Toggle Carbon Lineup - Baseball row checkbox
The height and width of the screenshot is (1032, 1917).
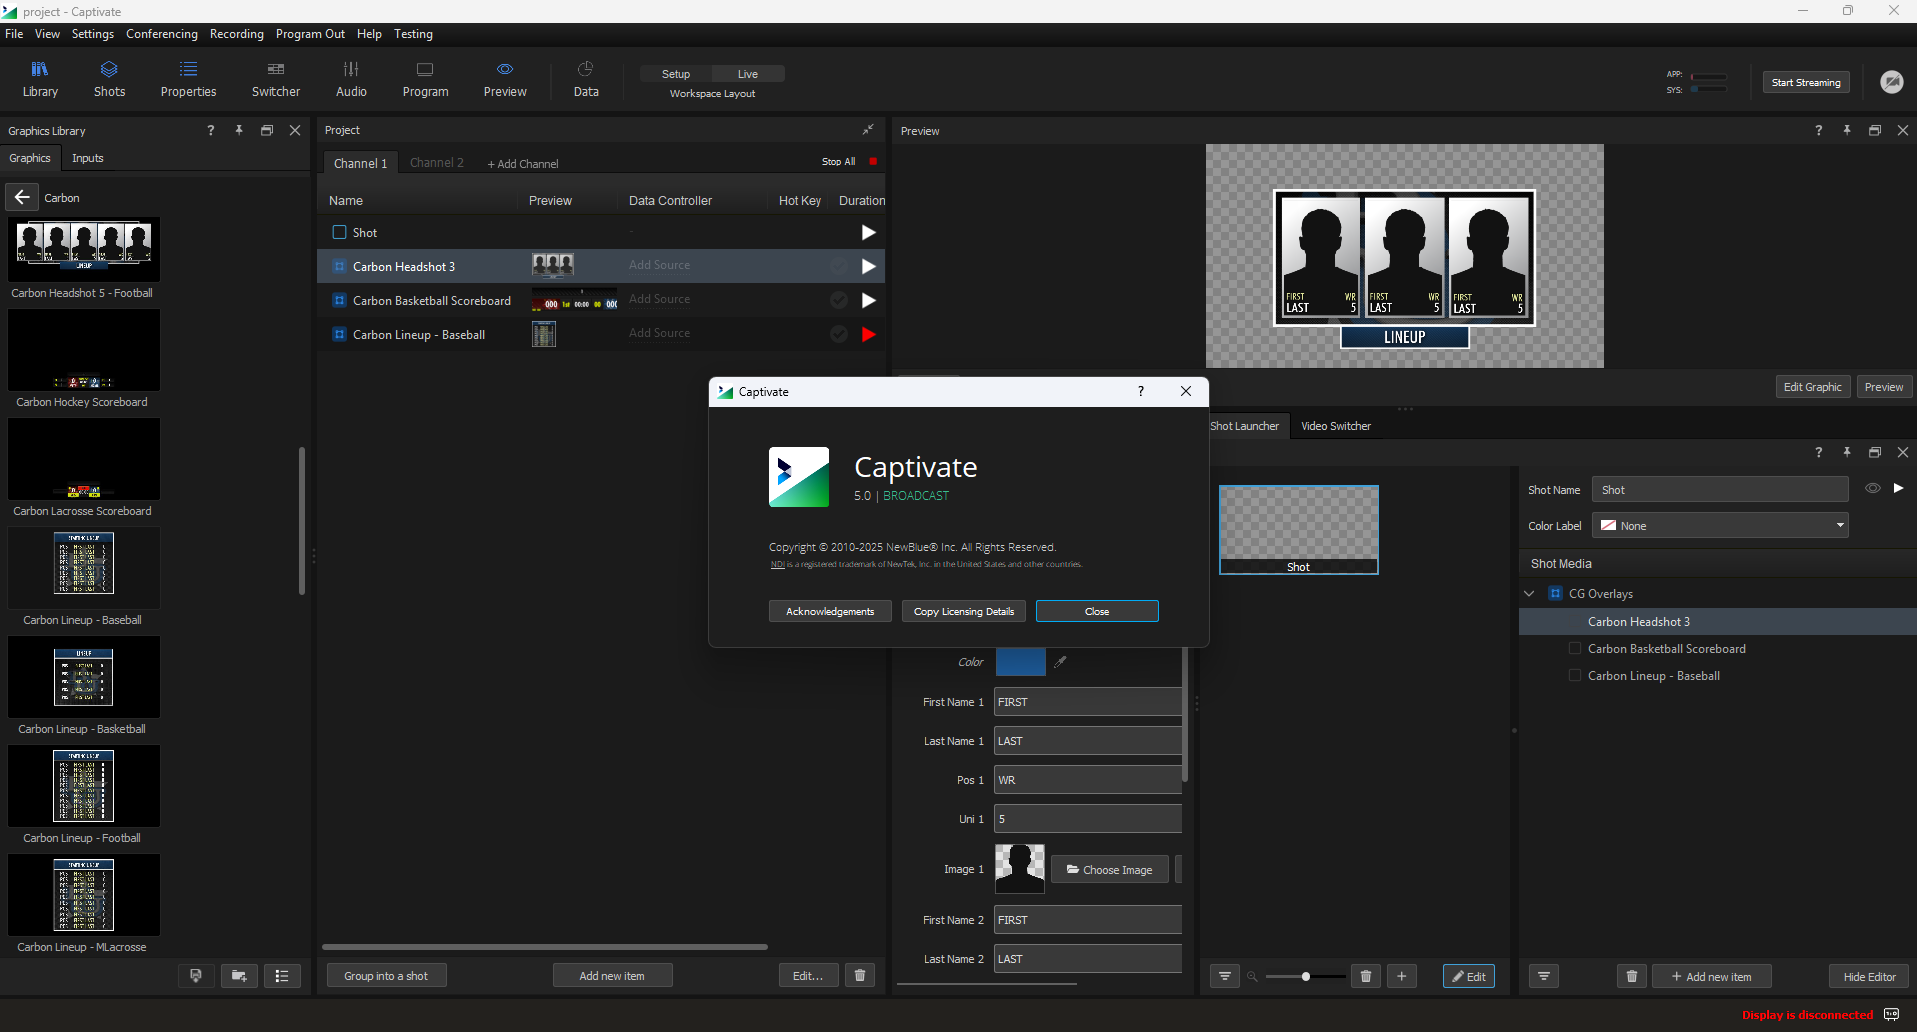[x=339, y=334]
